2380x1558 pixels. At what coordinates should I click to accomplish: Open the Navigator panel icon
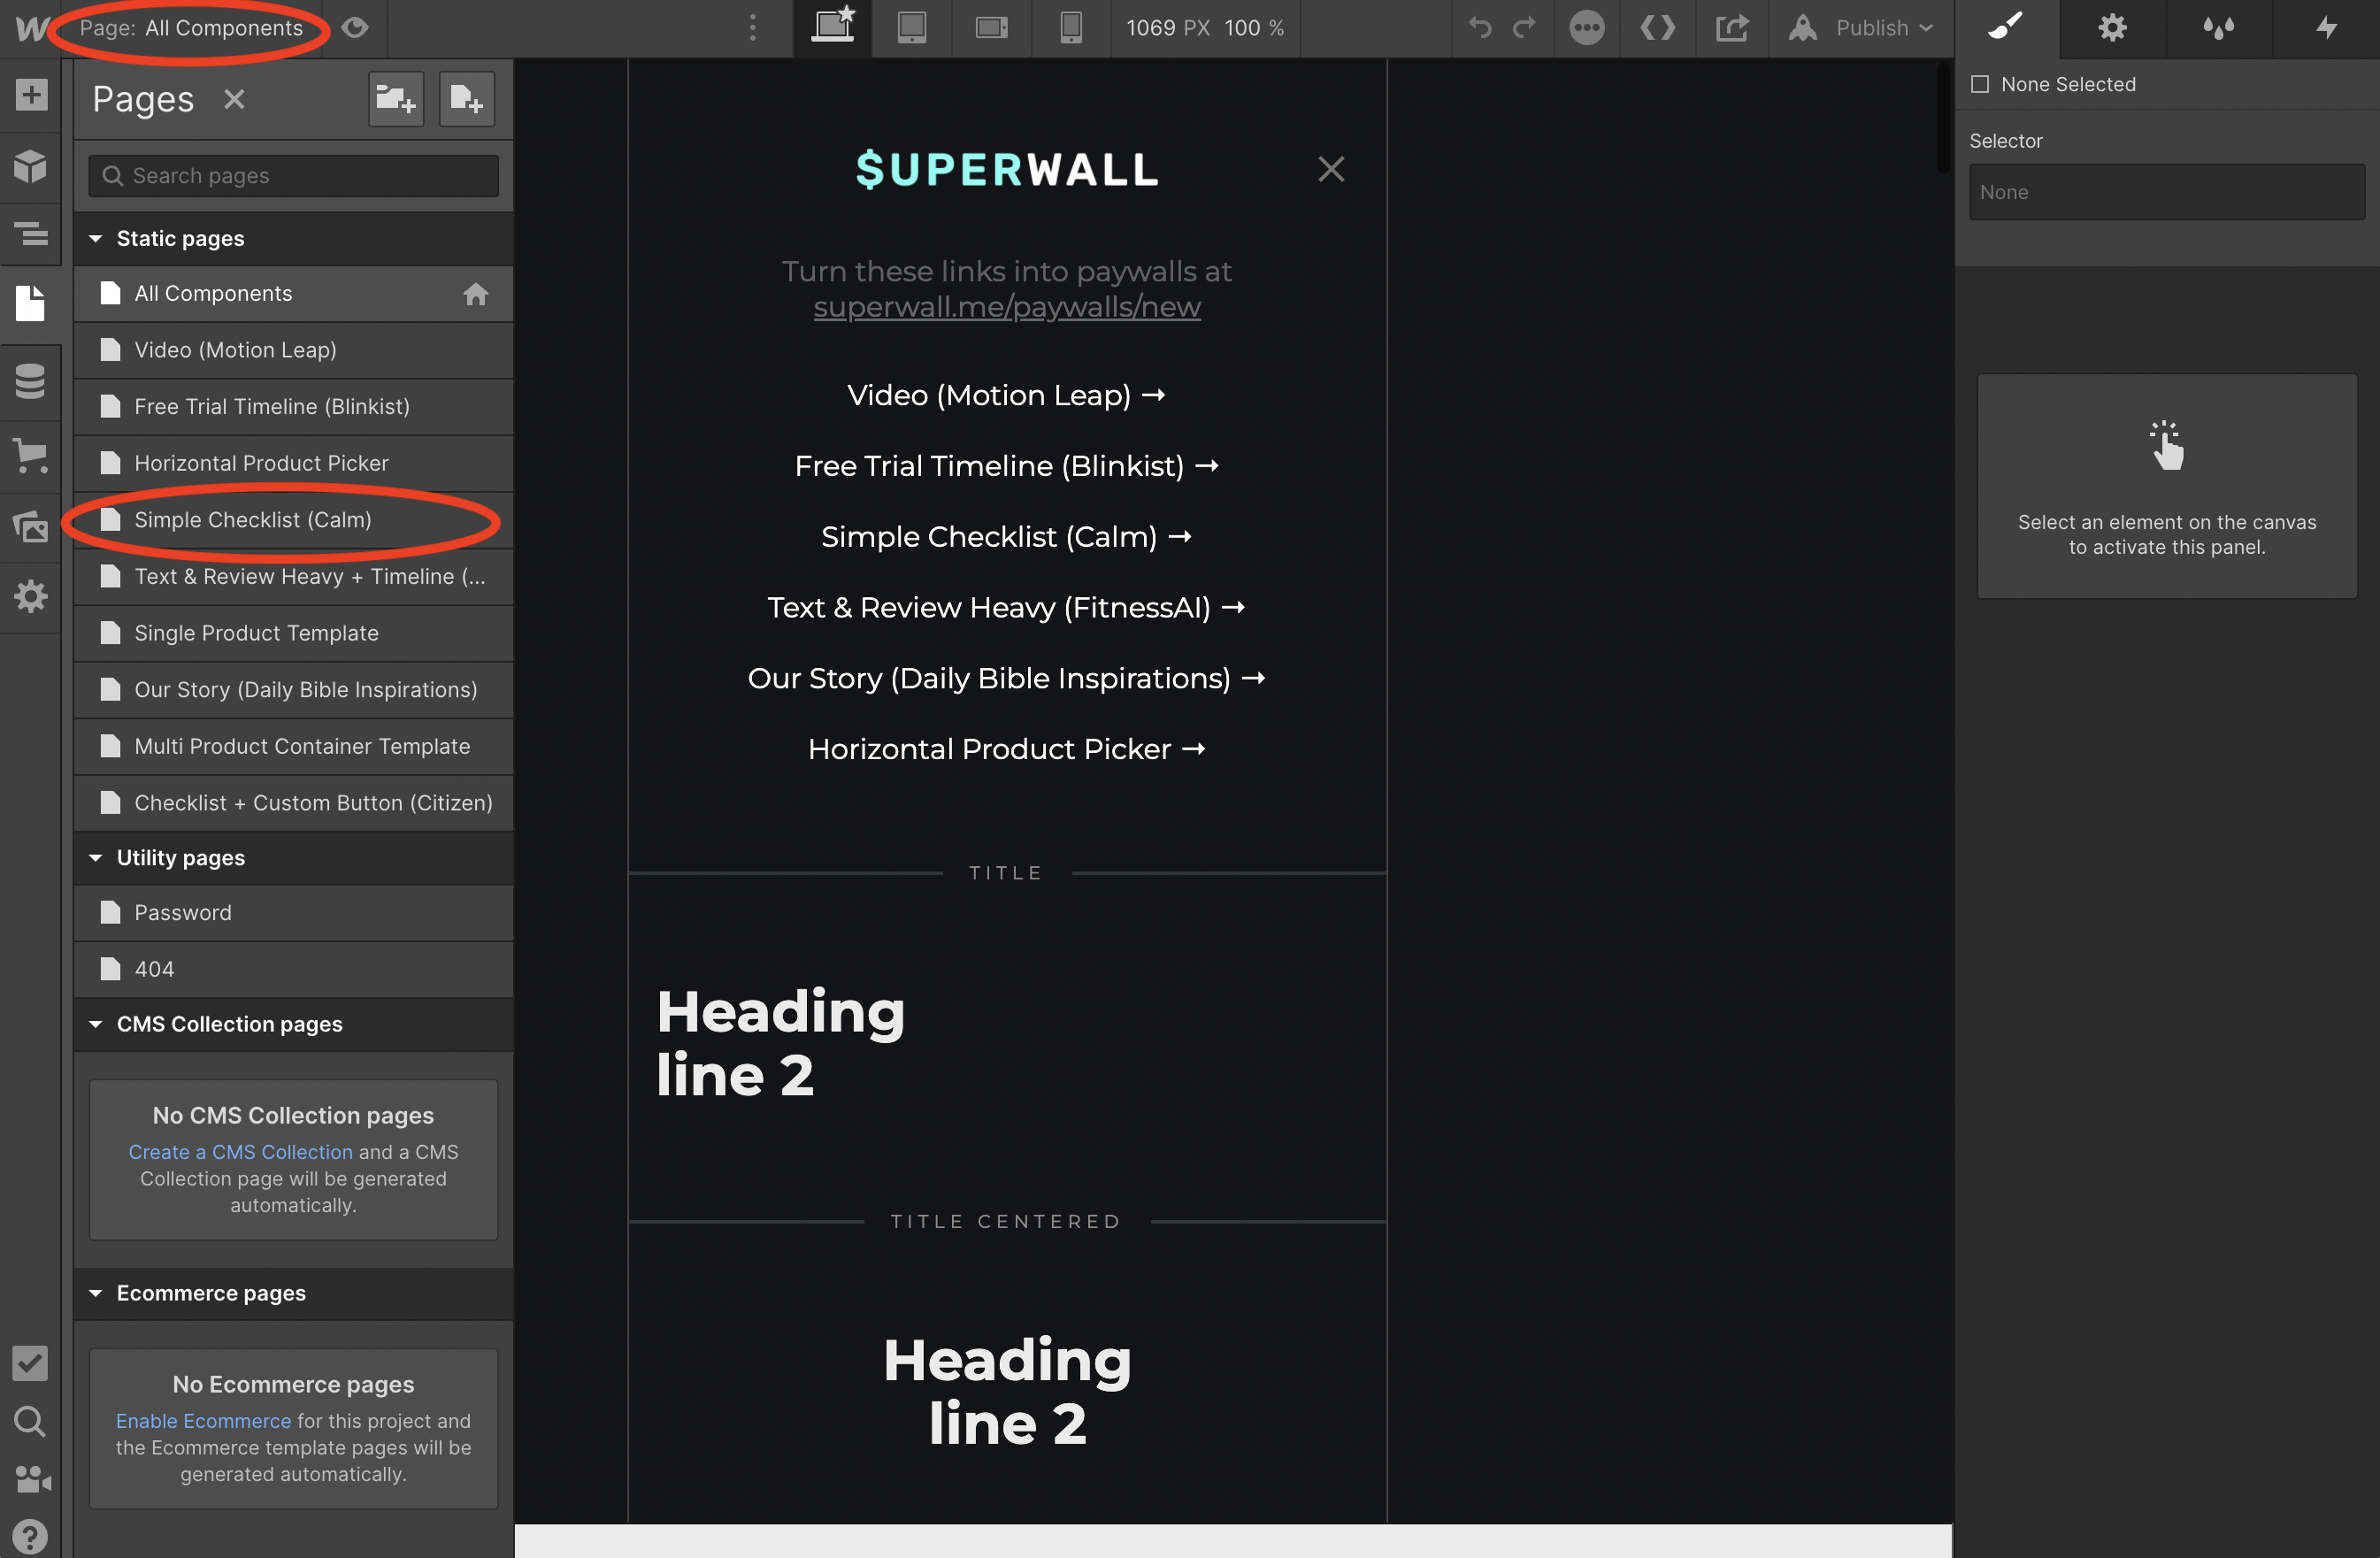tap(30, 234)
